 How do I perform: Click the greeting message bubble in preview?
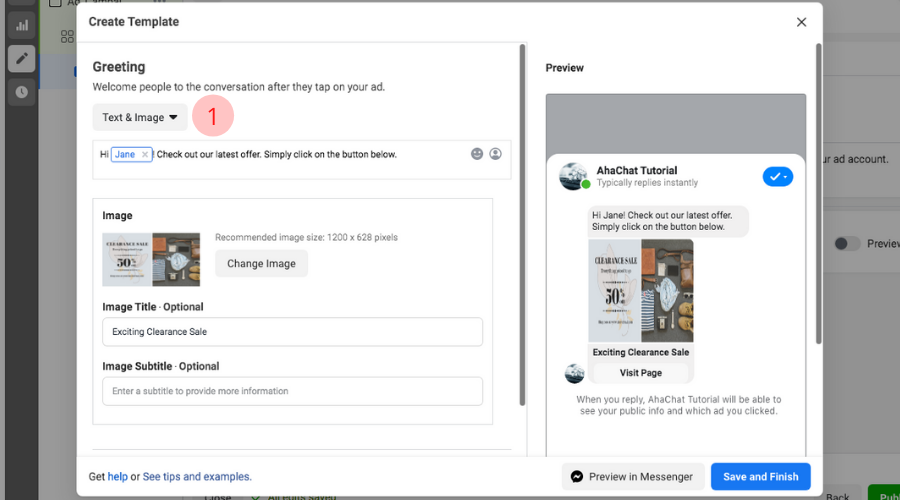pos(668,221)
